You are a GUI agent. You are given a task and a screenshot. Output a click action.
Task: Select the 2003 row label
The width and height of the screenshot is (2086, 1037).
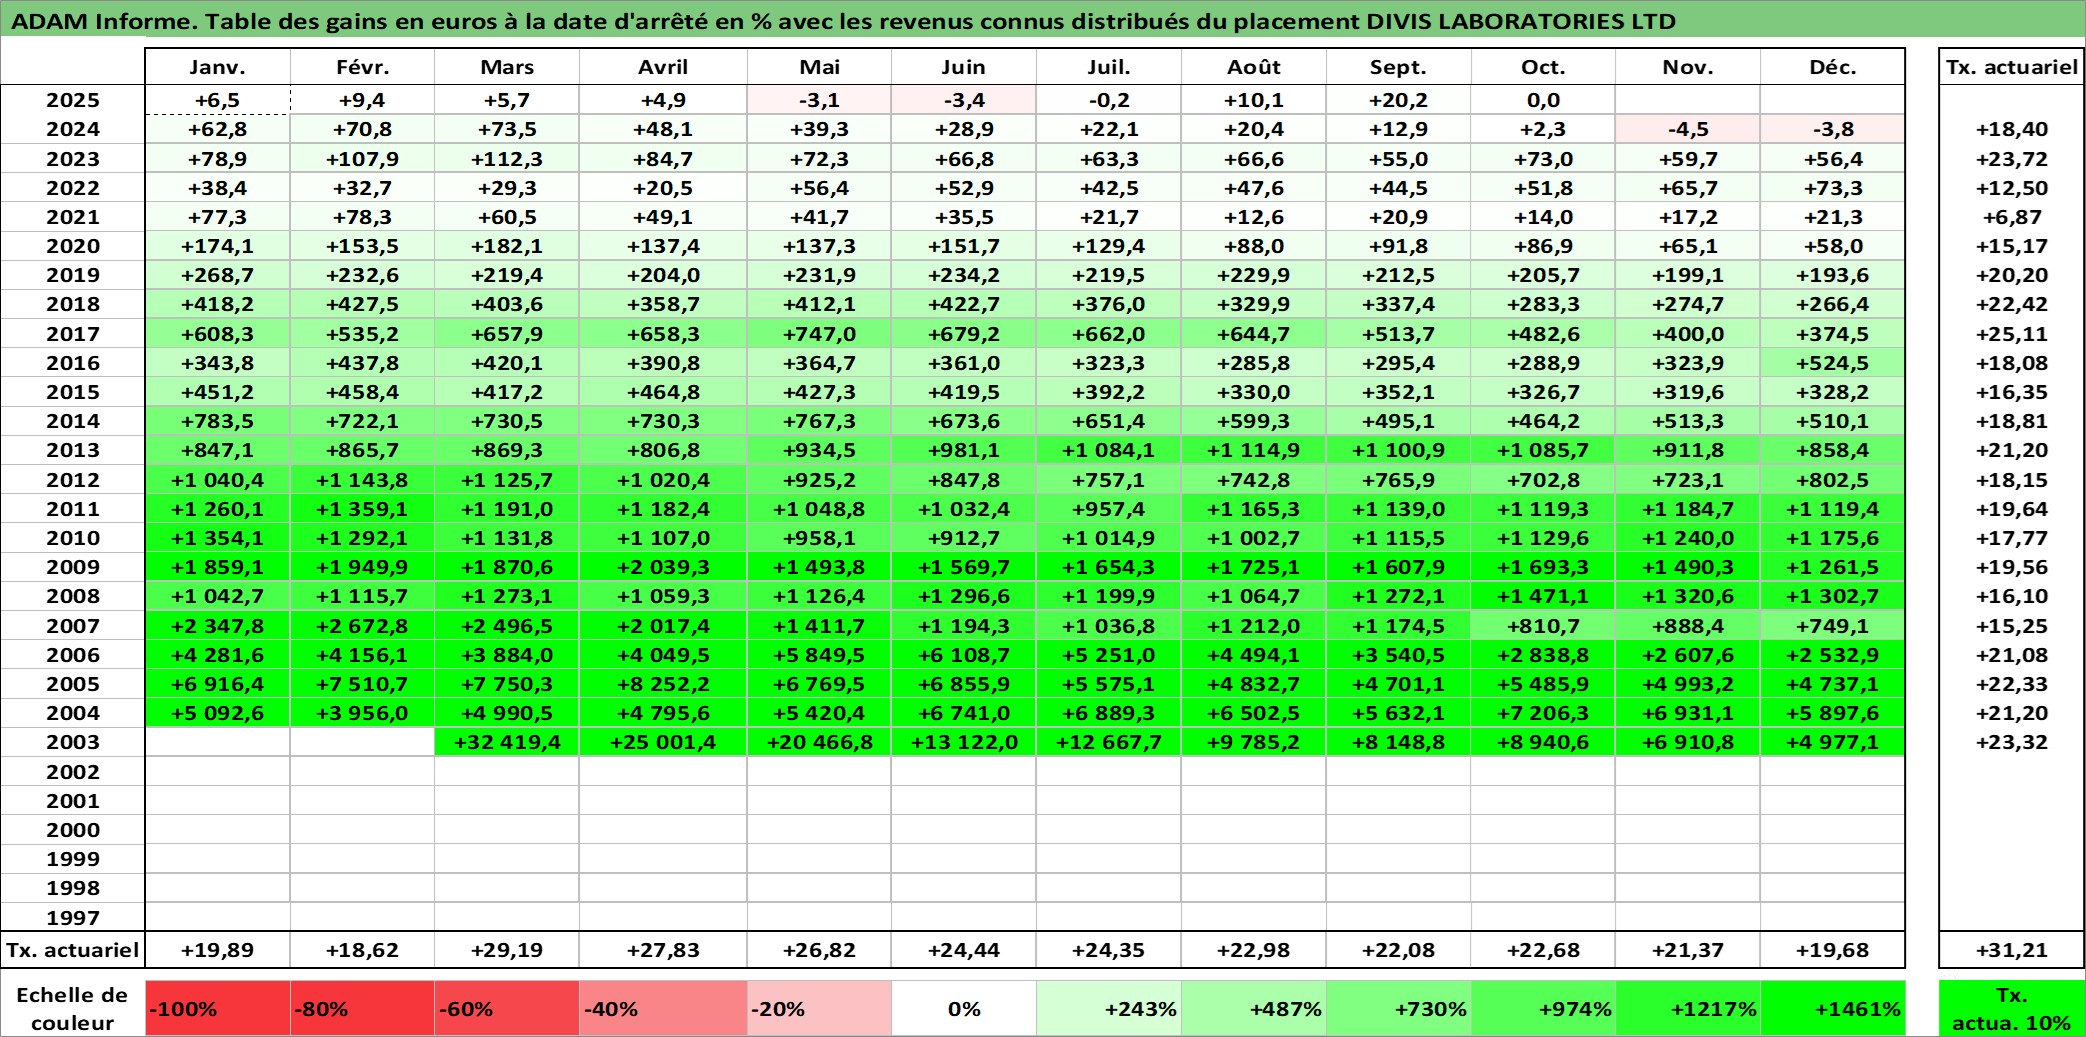click(x=73, y=742)
